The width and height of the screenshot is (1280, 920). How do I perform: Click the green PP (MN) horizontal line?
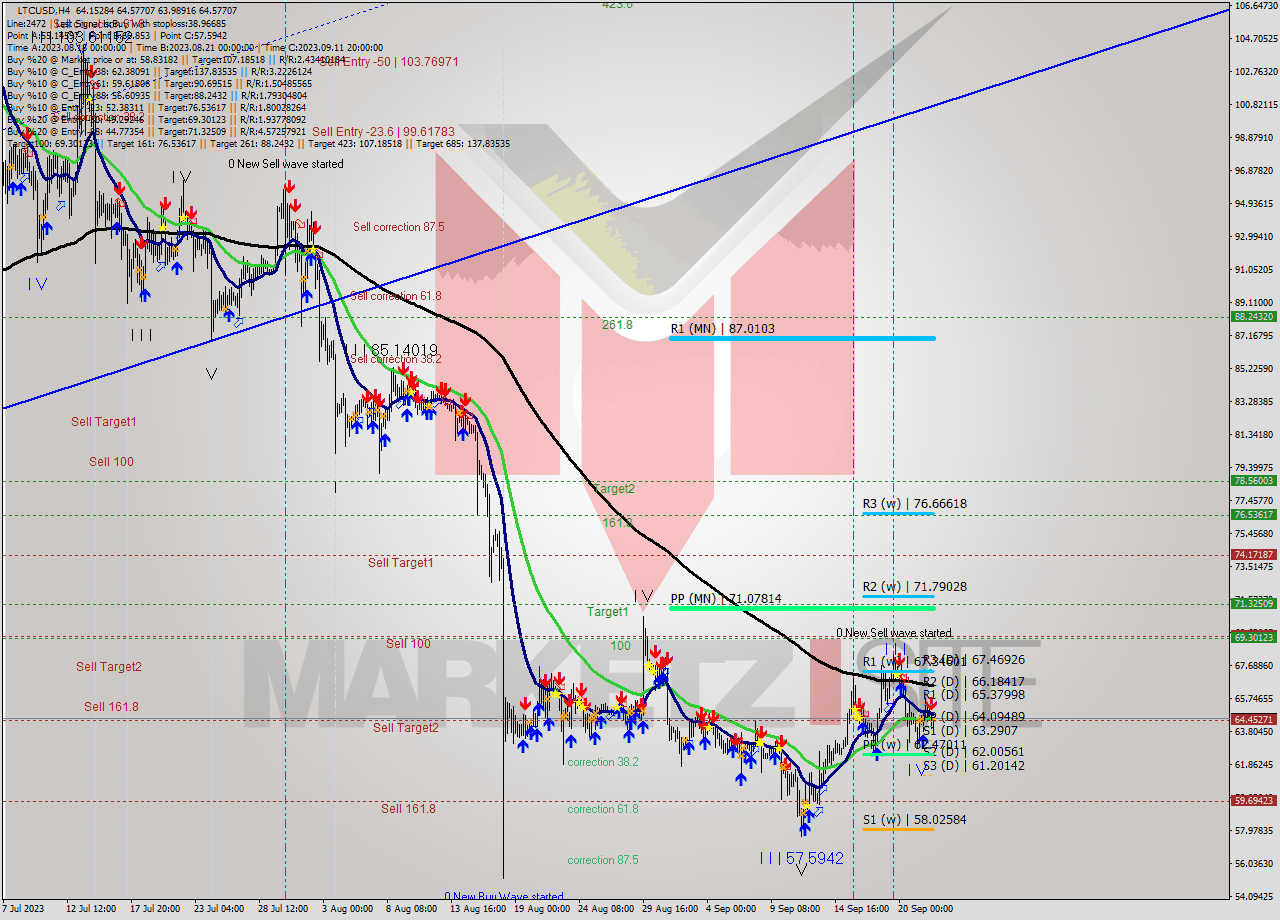click(x=802, y=608)
